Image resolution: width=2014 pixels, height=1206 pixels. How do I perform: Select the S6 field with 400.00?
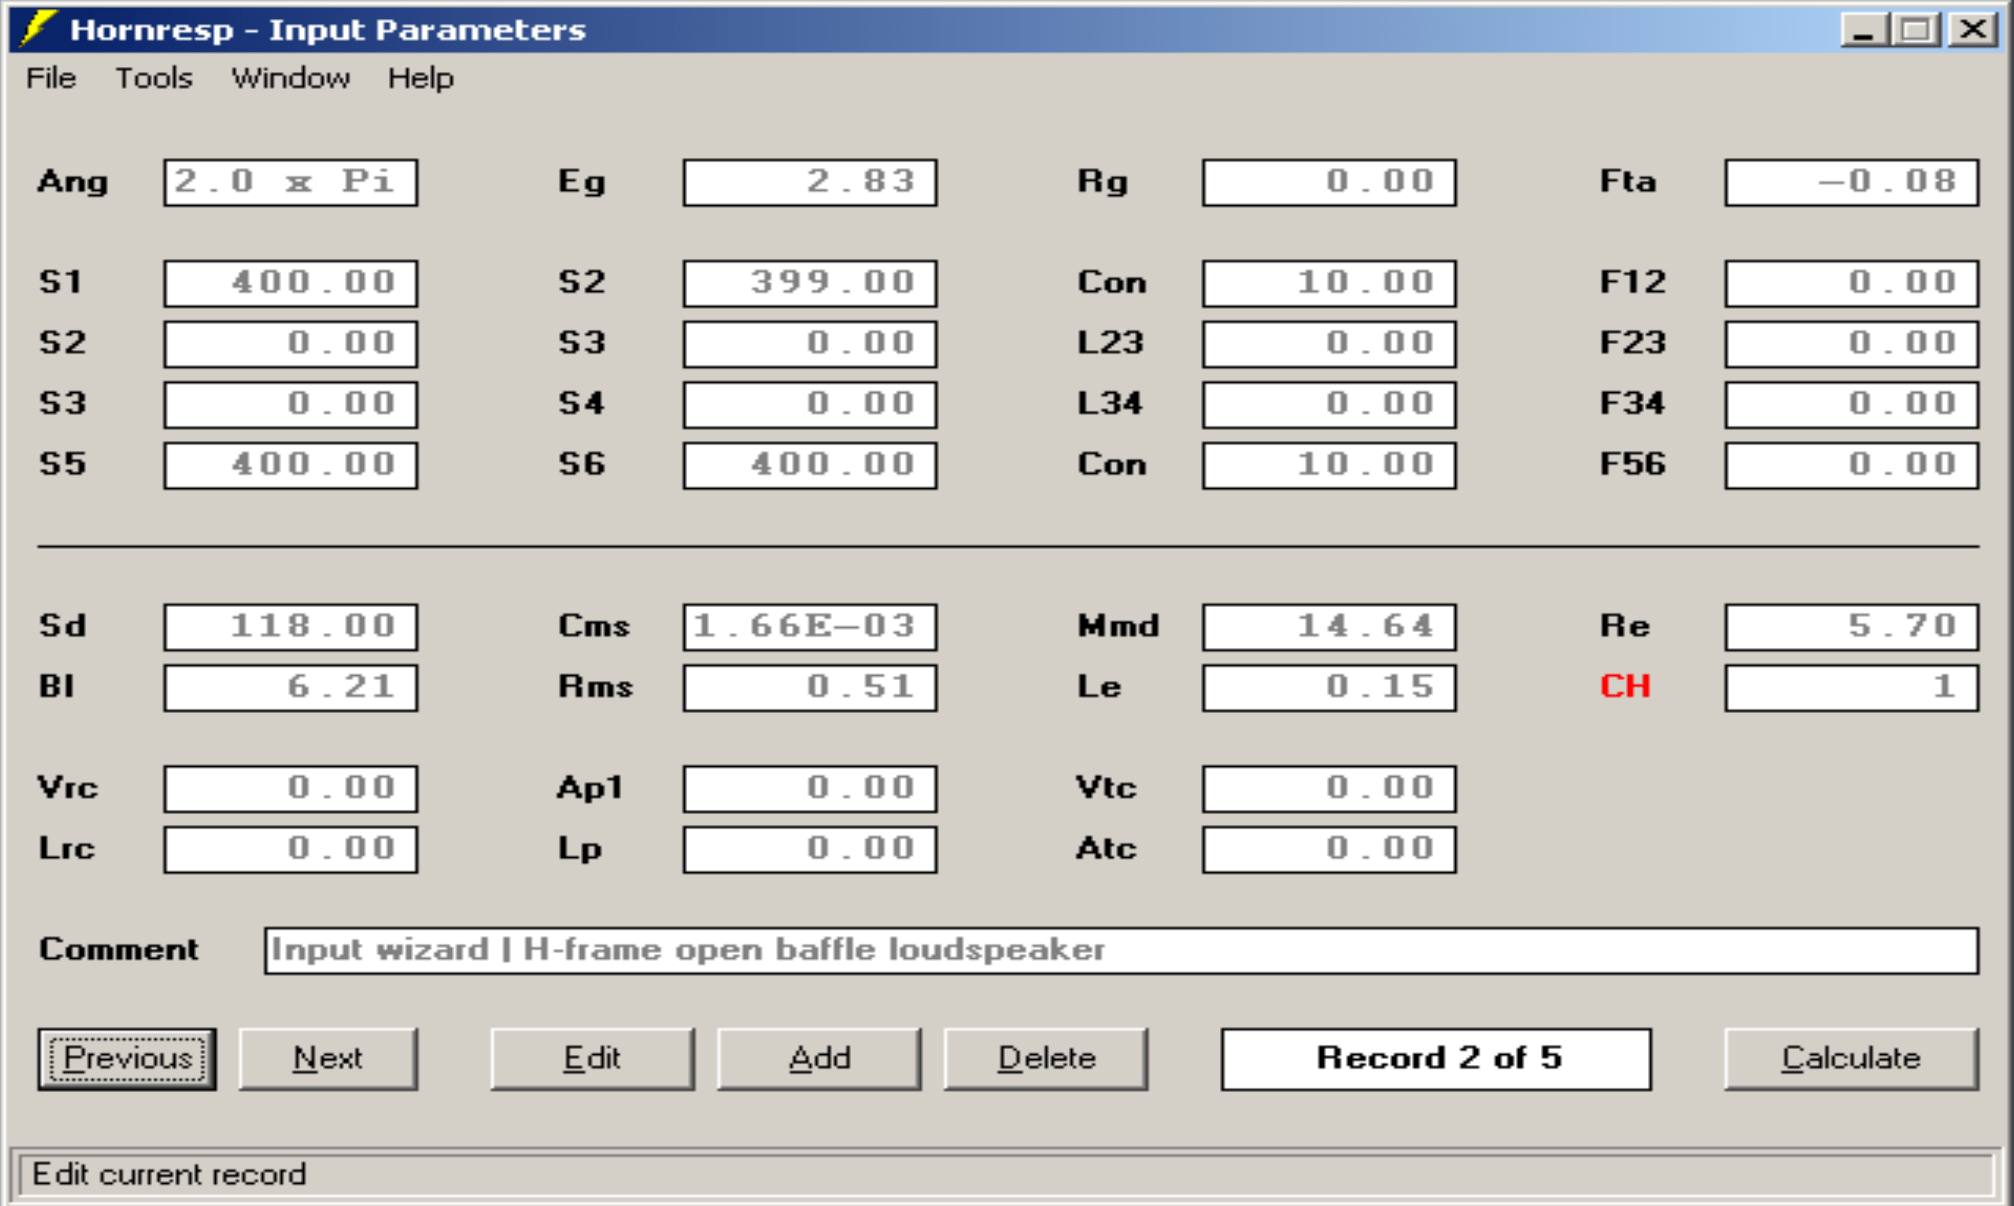(x=810, y=465)
